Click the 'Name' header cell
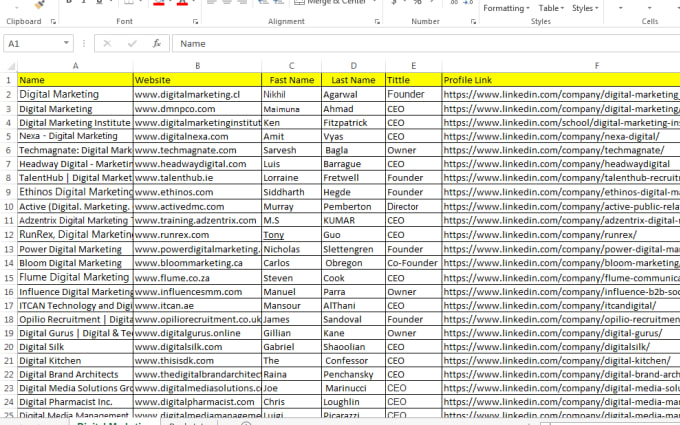680x425 pixels. click(x=75, y=80)
